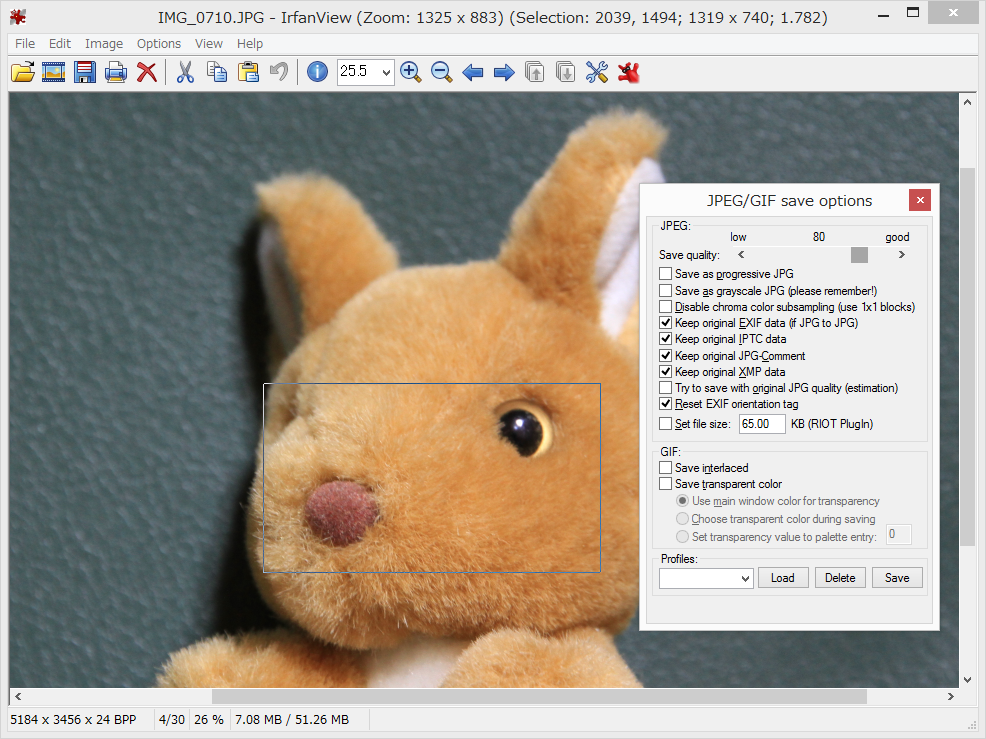Open the Settings wrench icon
The width and height of the screenshot is (986, 739).
tap(597, 72)
